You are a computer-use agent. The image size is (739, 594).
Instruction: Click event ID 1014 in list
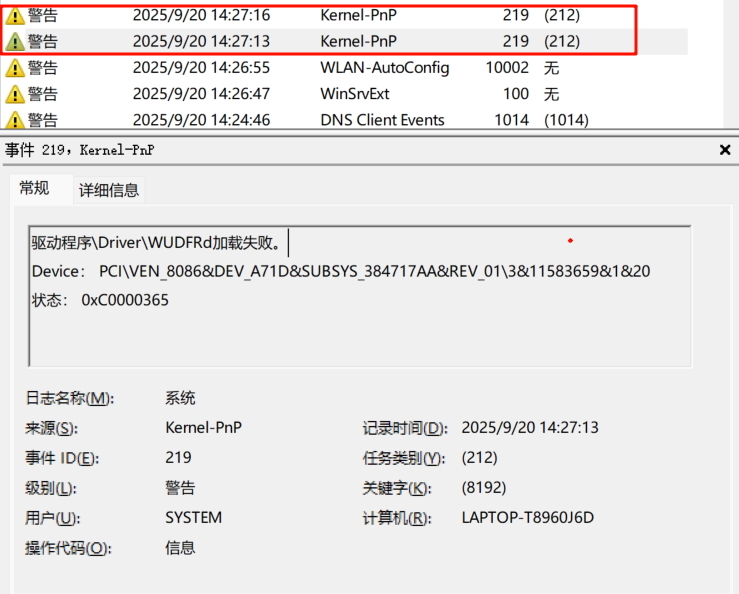click(x=511, y=120)
